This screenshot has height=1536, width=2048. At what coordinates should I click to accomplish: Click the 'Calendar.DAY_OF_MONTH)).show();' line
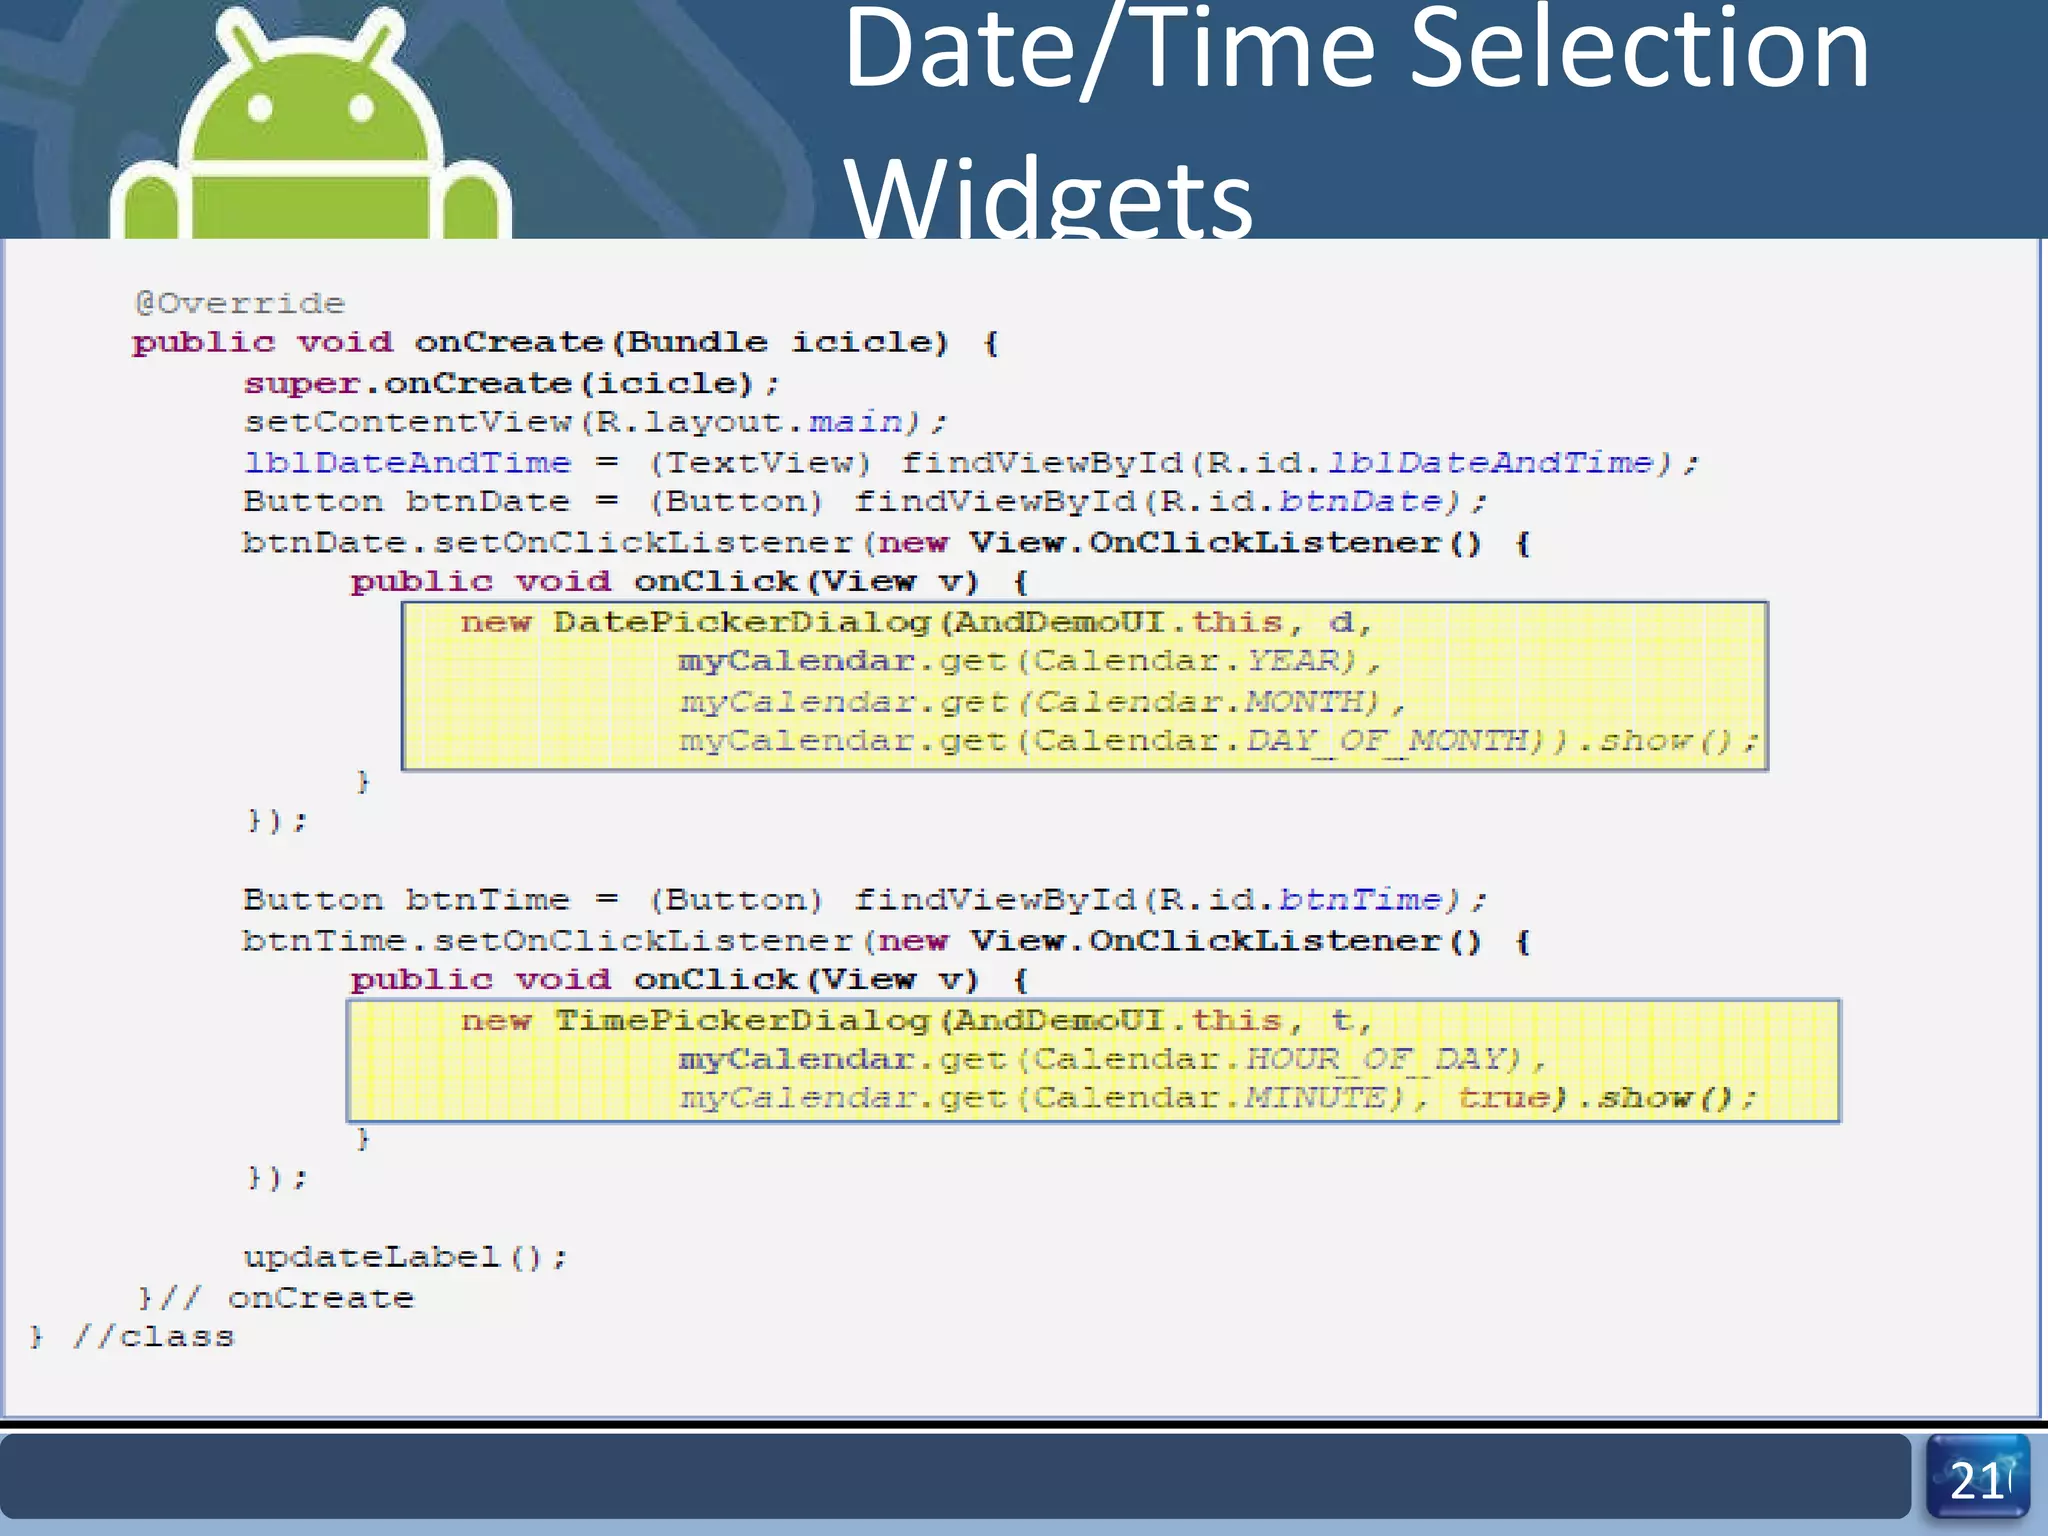1219,742
